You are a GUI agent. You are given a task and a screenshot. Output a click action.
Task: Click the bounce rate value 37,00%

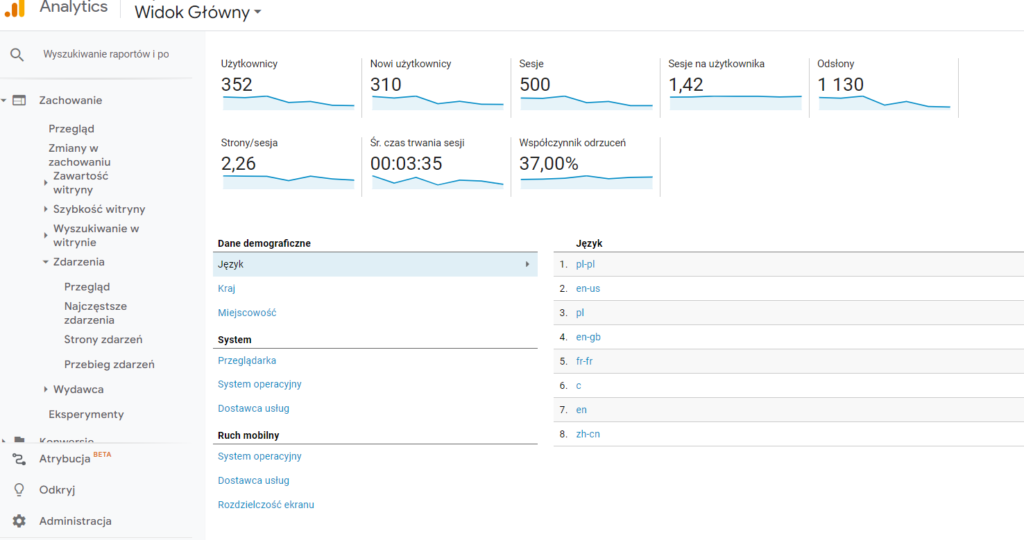pos(549,164)
